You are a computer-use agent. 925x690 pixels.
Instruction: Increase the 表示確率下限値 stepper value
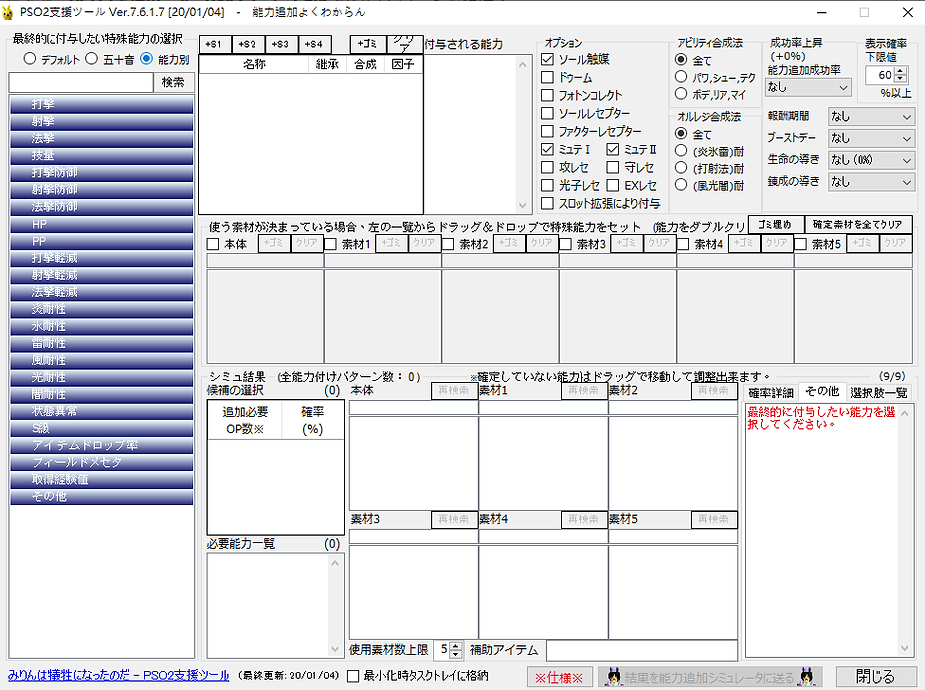pos(900,71)
